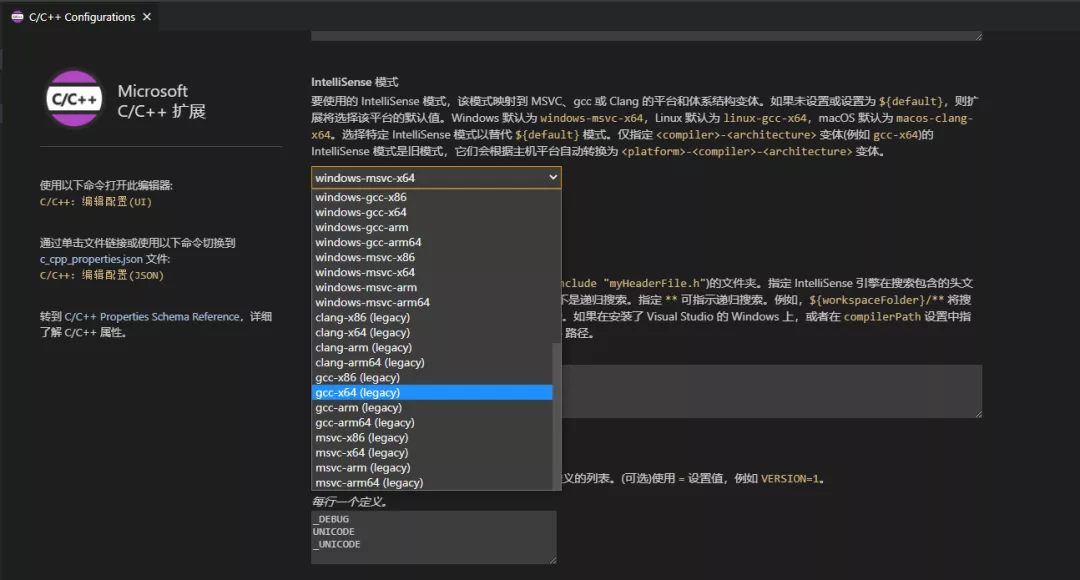This screenshot has width=1080, height=580.
Task: Choose msvc-x86 (legacy) option
Action: (432, 438)
